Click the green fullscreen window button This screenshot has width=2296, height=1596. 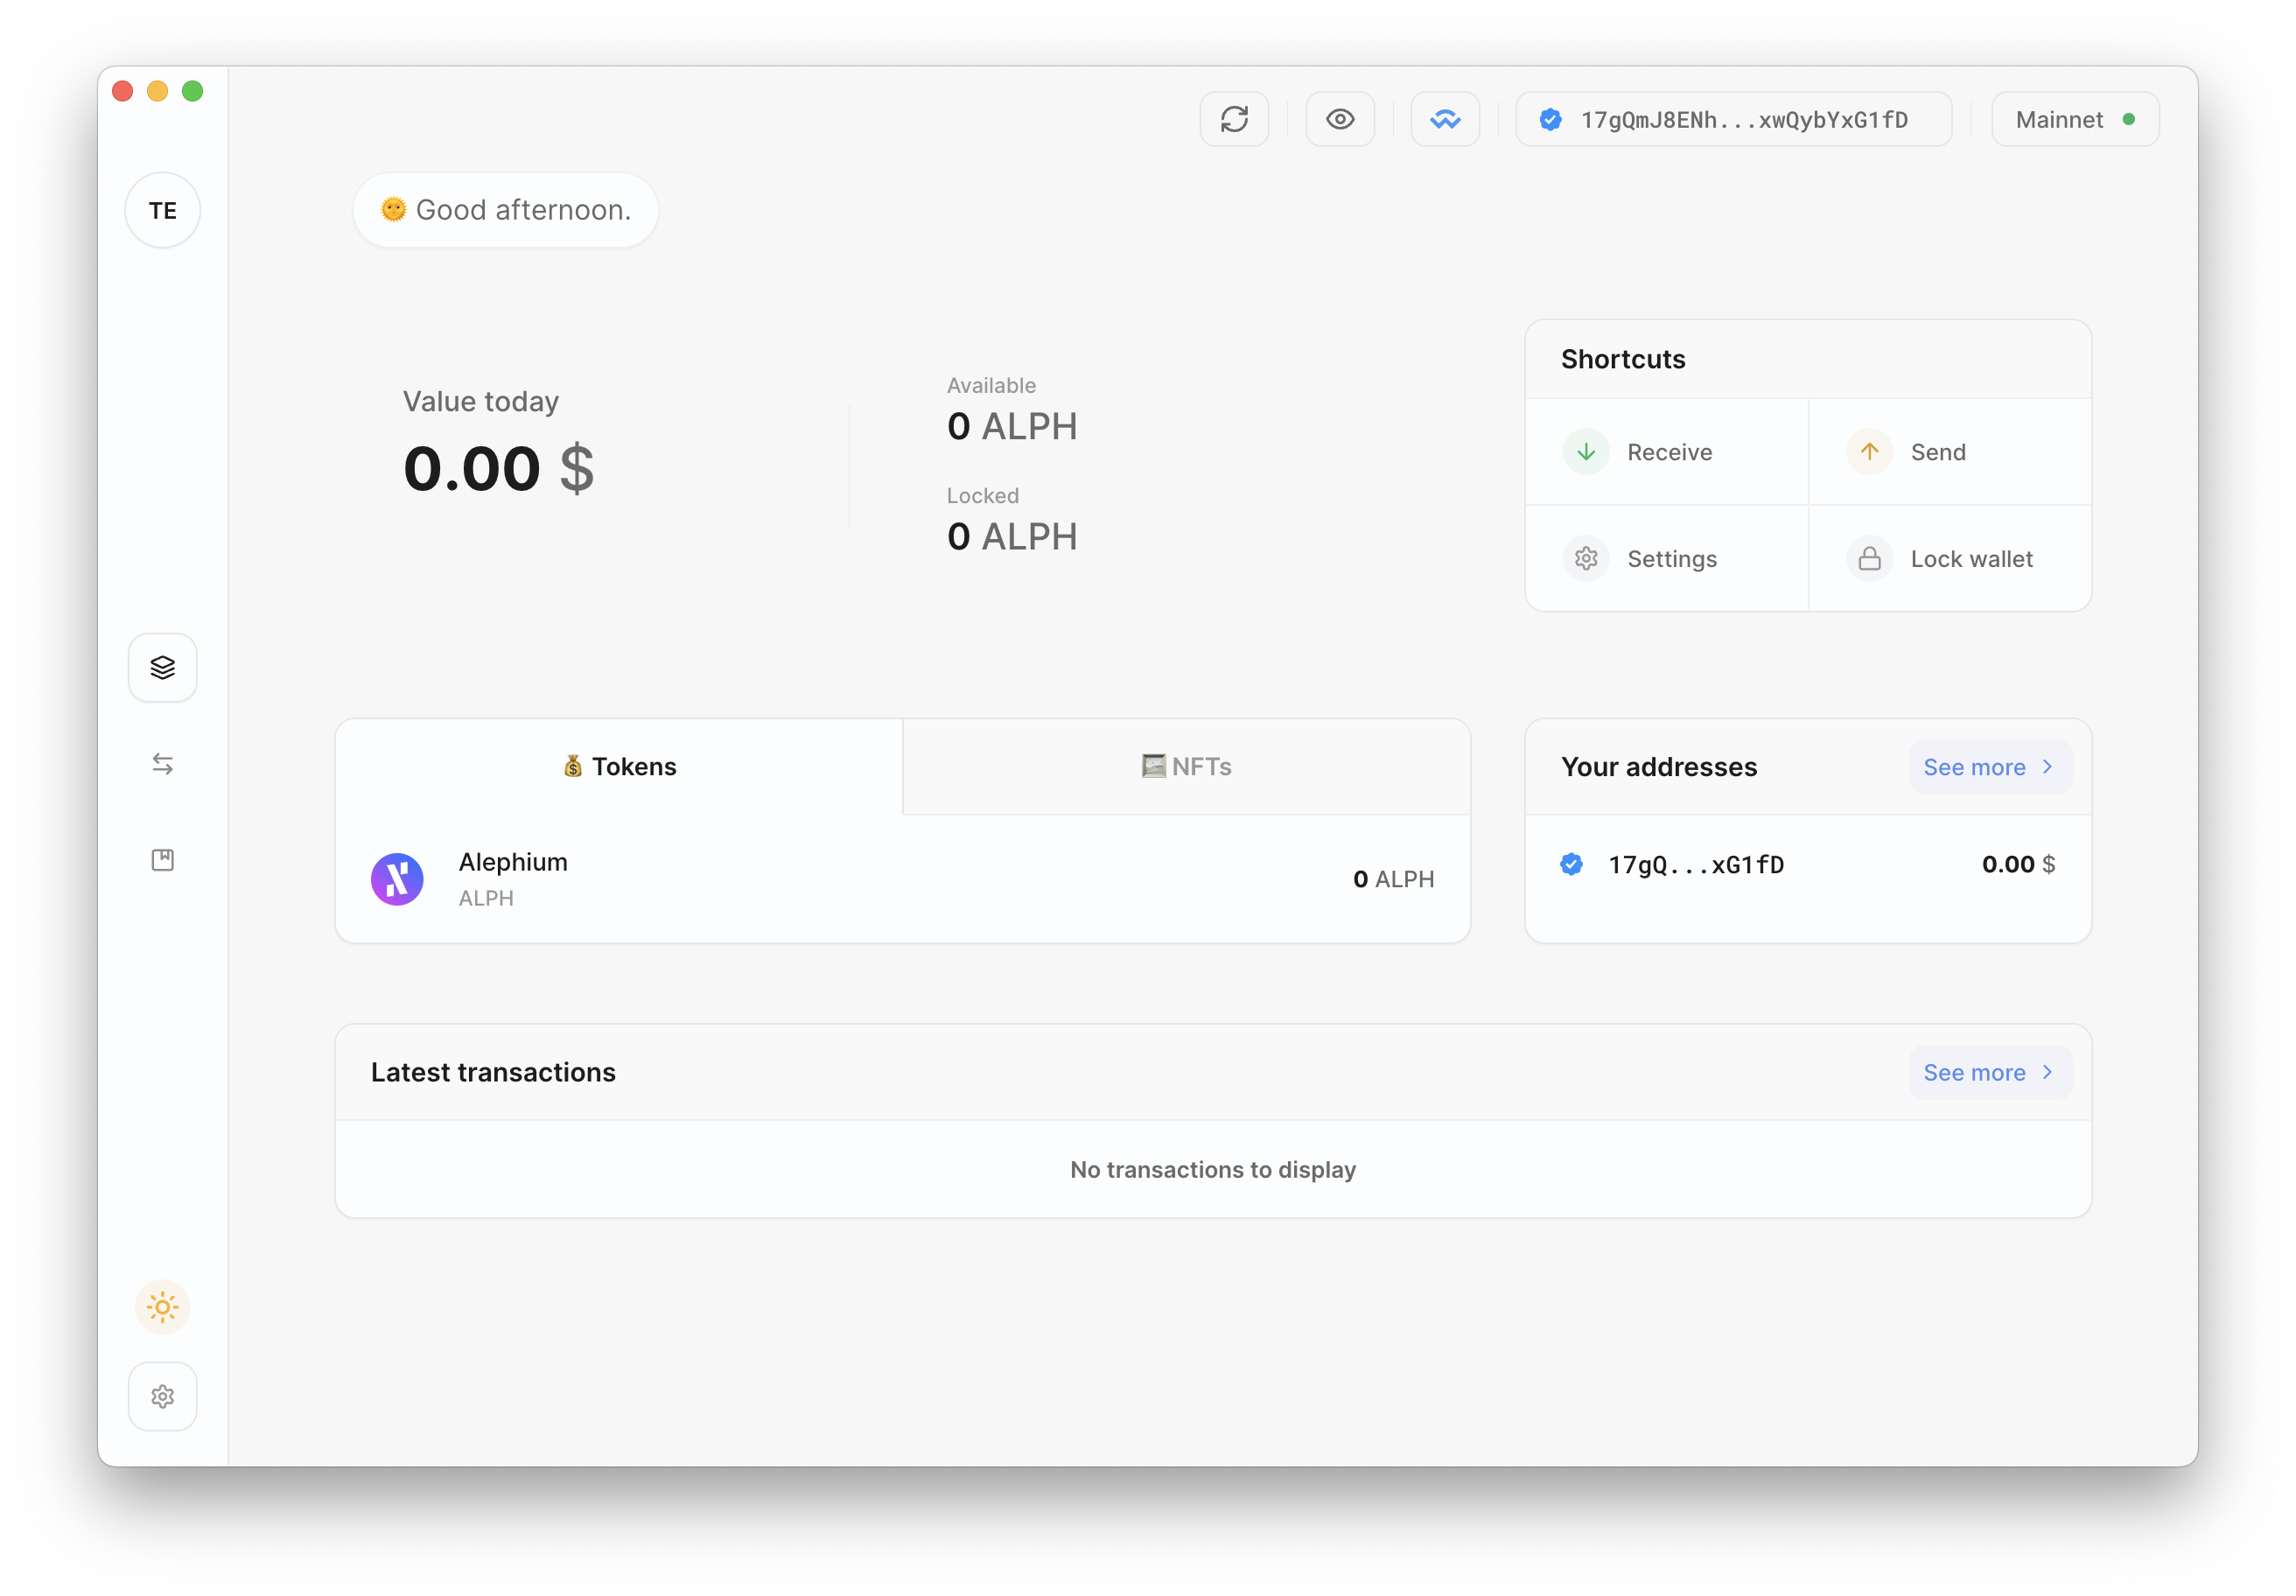(x=192, y=91)
